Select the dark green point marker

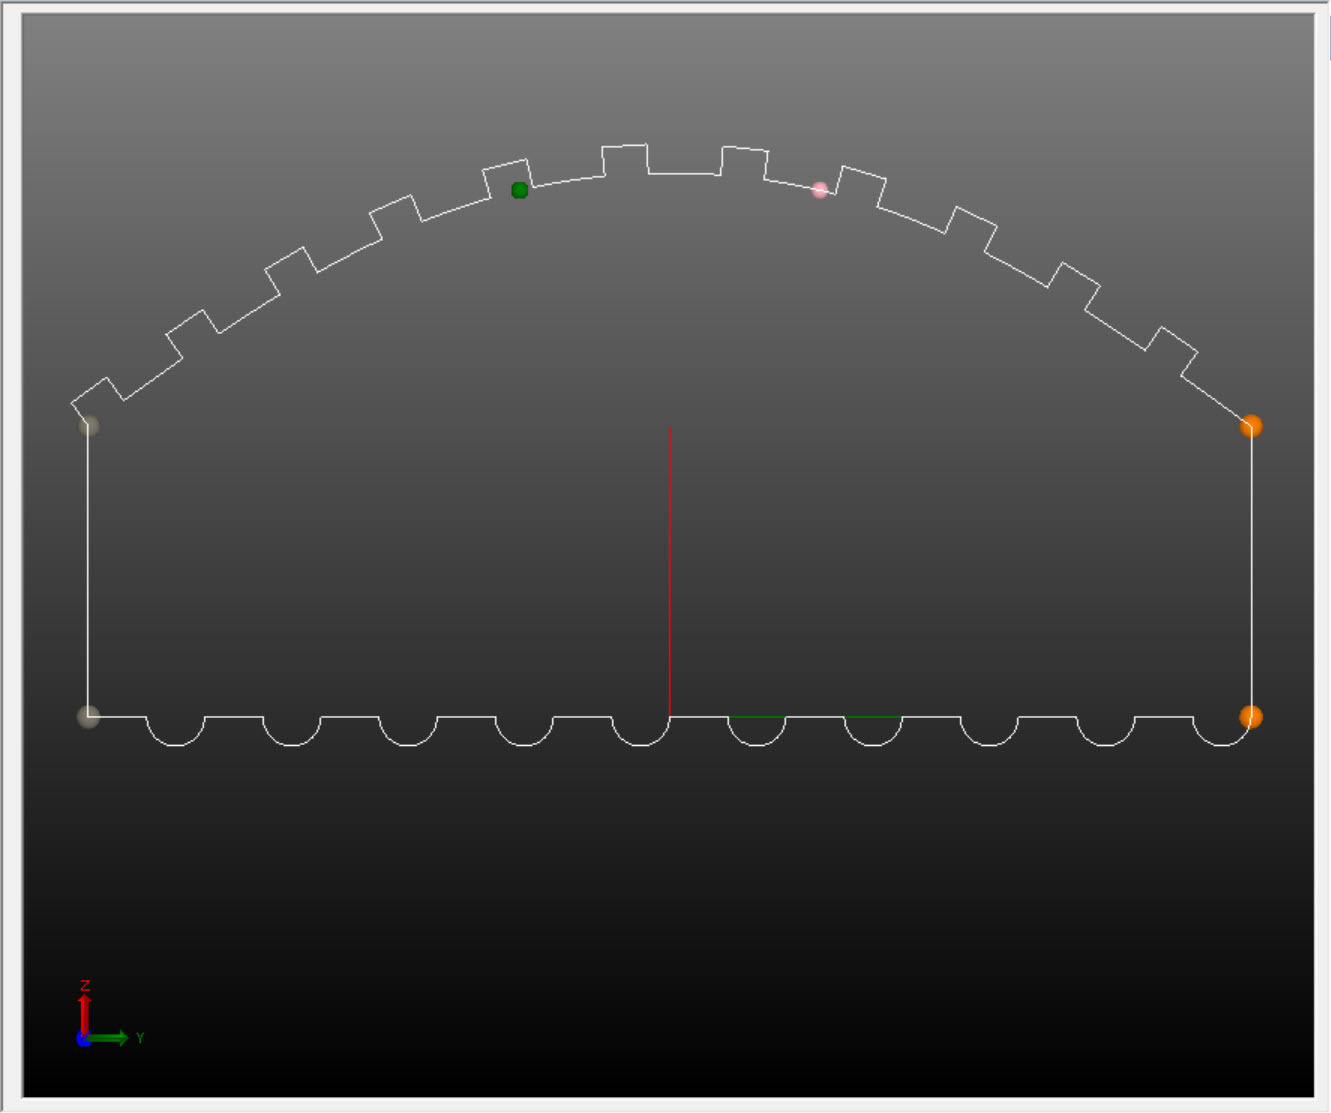(x=519, y=190)
